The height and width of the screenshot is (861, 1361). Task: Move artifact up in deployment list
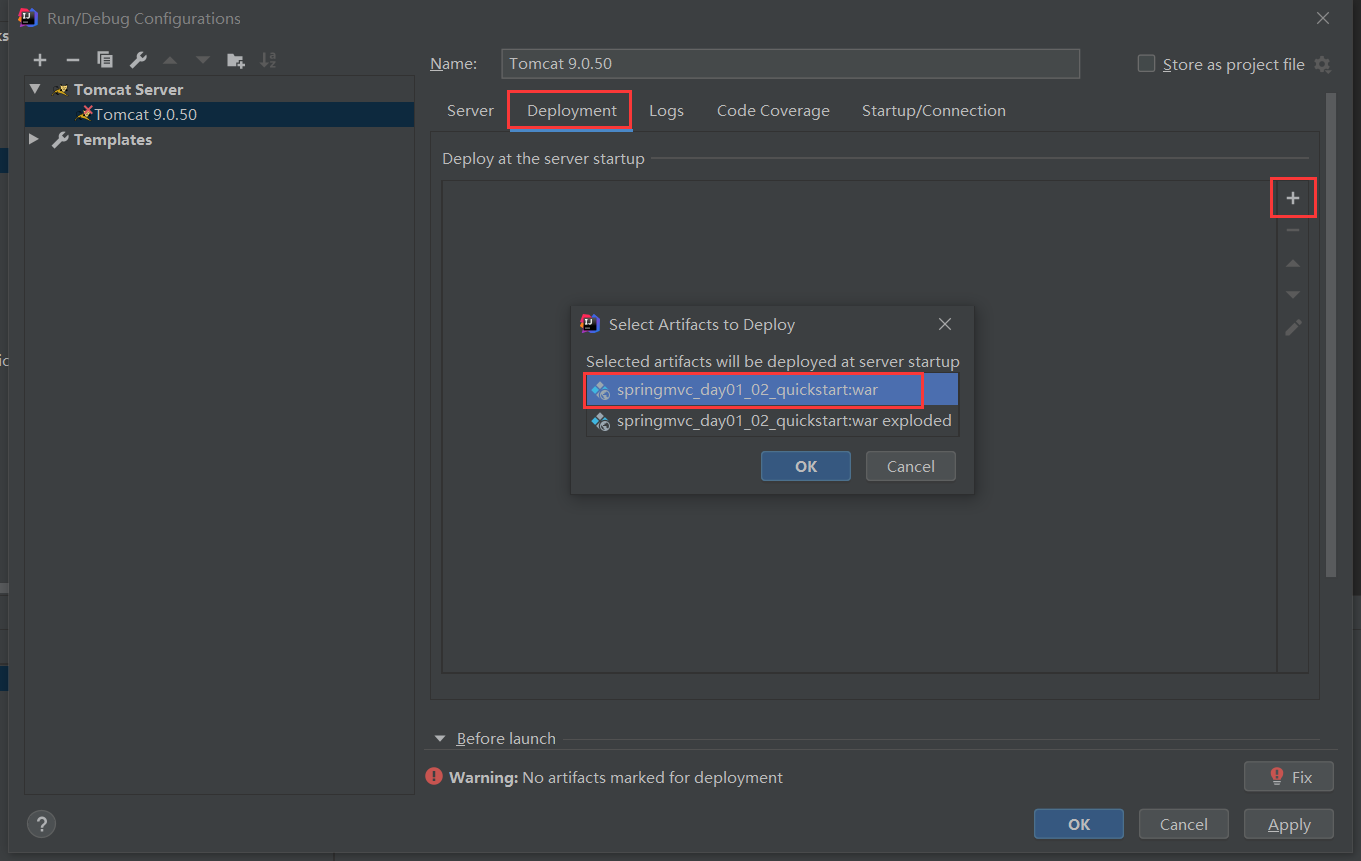(x=1293, y=263)
